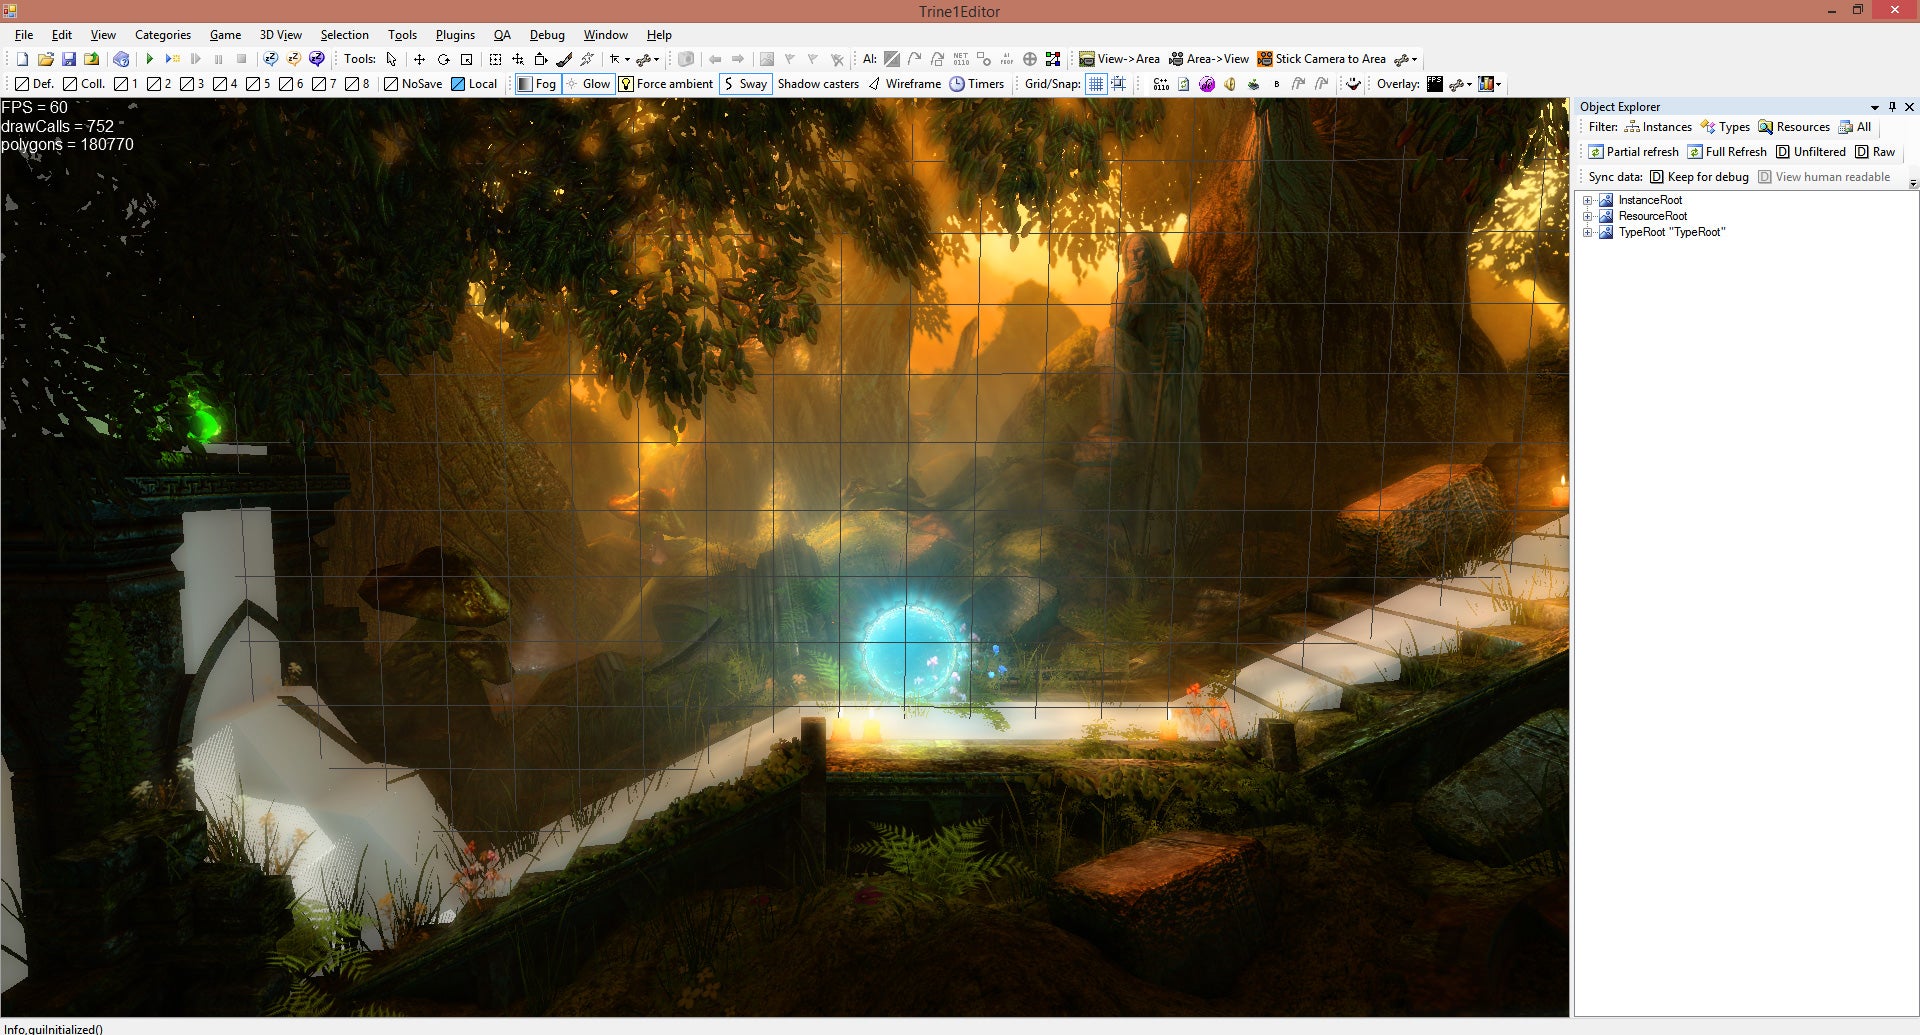
Task: Open the Debug menu
Action: point(547,35)
